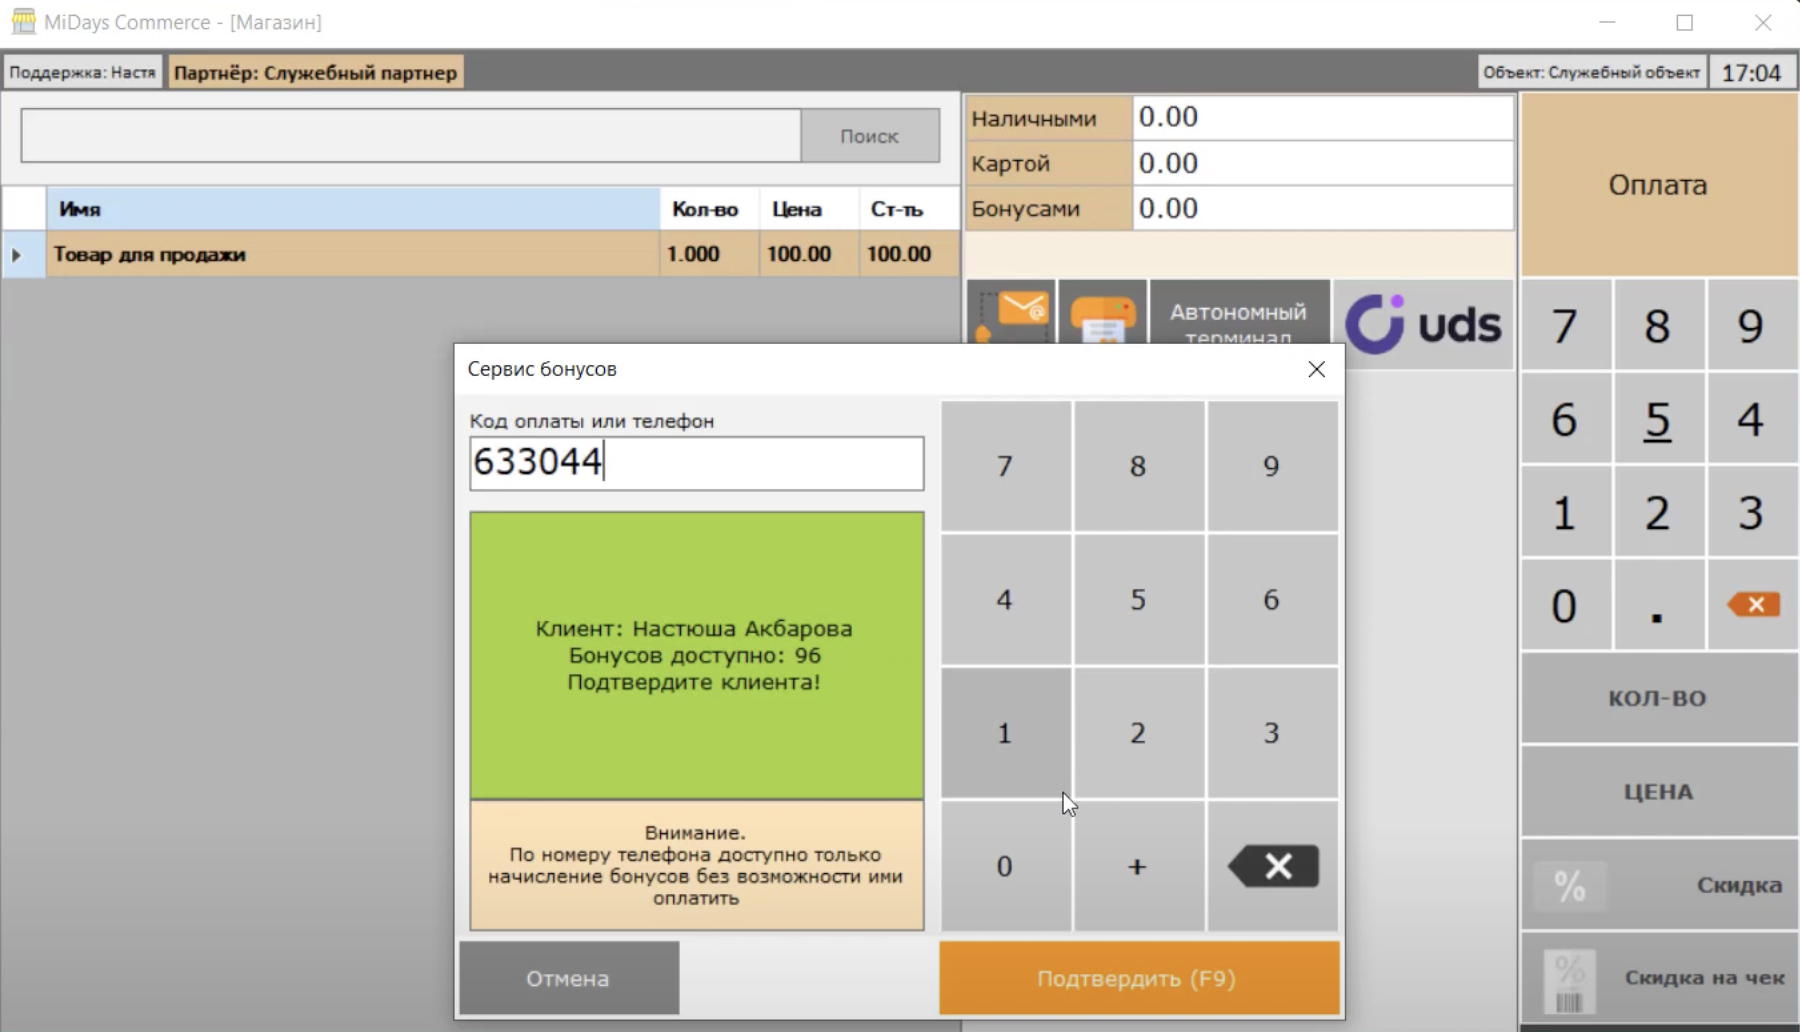
Task: Click the Внимание phone number notice panel
Action: pos(696,865)
